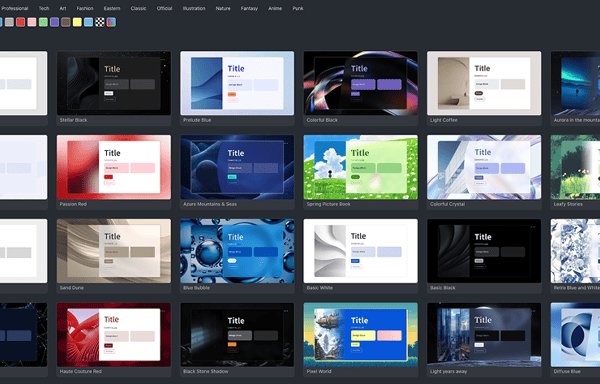600x384 pixels.
Task: Select the Colorful Black theme
Action: pyautogui.click(x=360, y=88)
